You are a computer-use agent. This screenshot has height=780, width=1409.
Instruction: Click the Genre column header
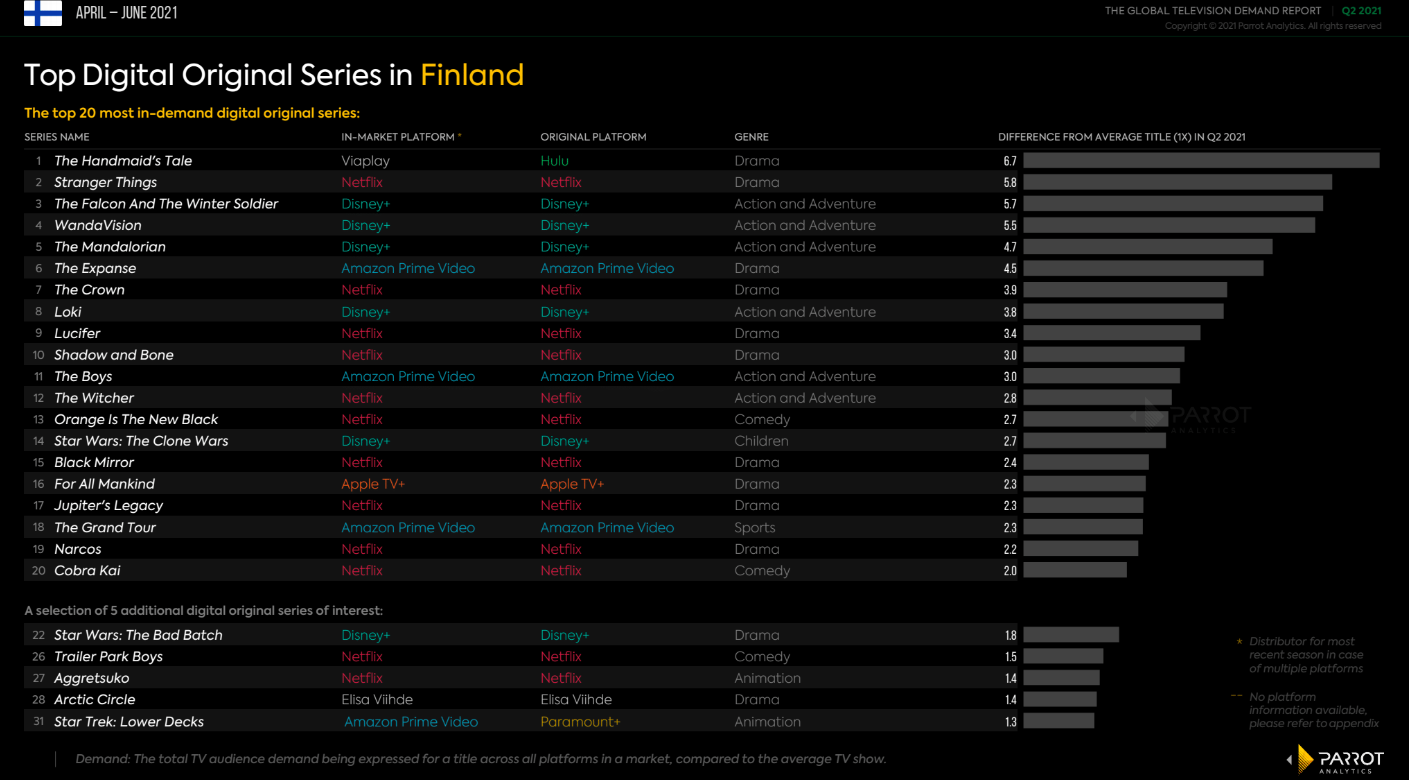pos(751,137)
